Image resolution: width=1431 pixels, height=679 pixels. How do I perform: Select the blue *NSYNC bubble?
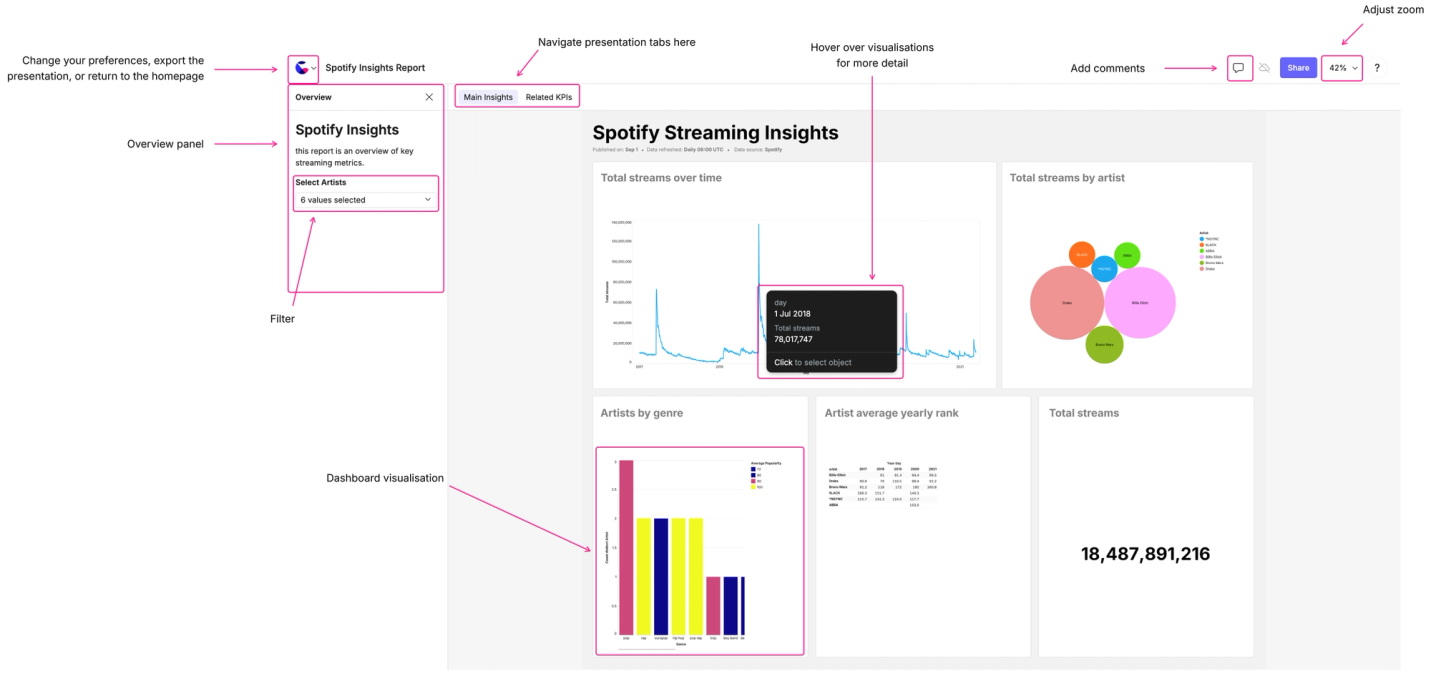click(x=1104, y=269)
